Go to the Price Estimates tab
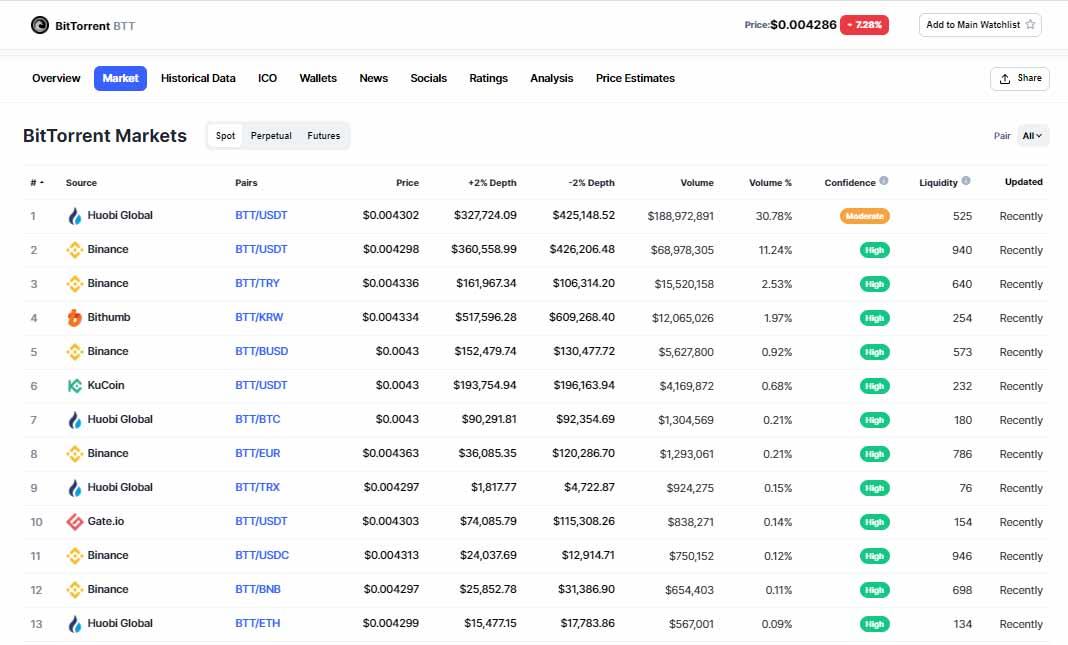Viewport: 1068px width, 645px height. tap(635, 78)
